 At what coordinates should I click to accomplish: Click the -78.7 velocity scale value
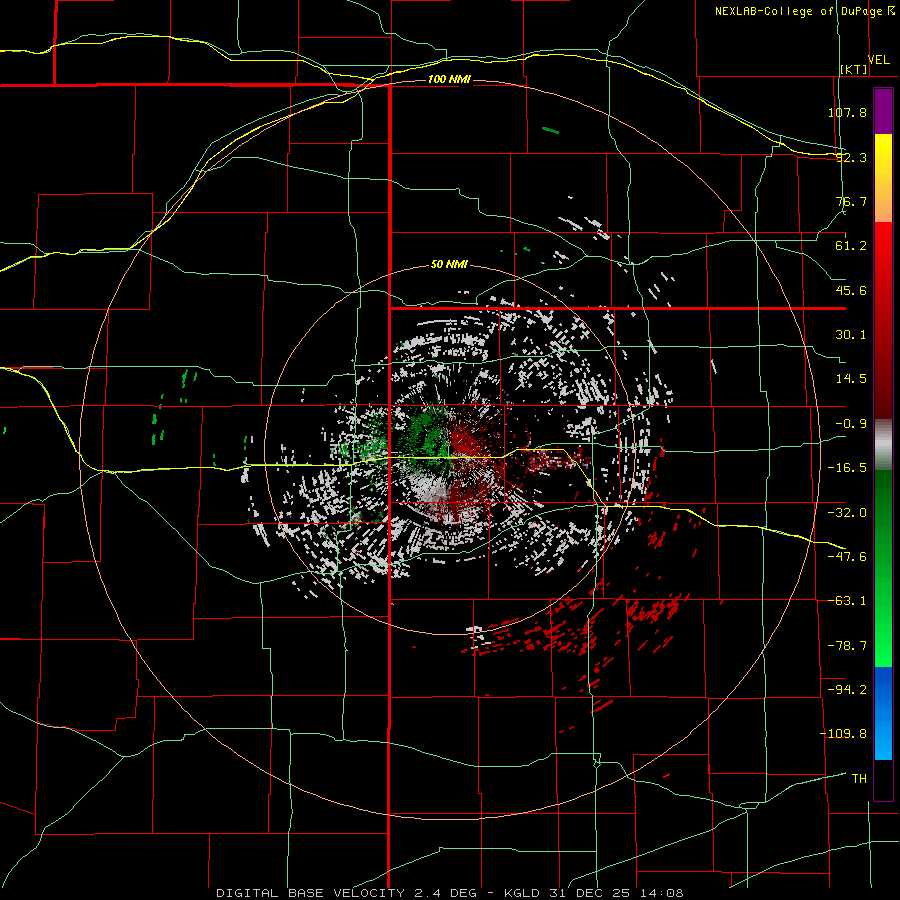(x=847, y=646)
